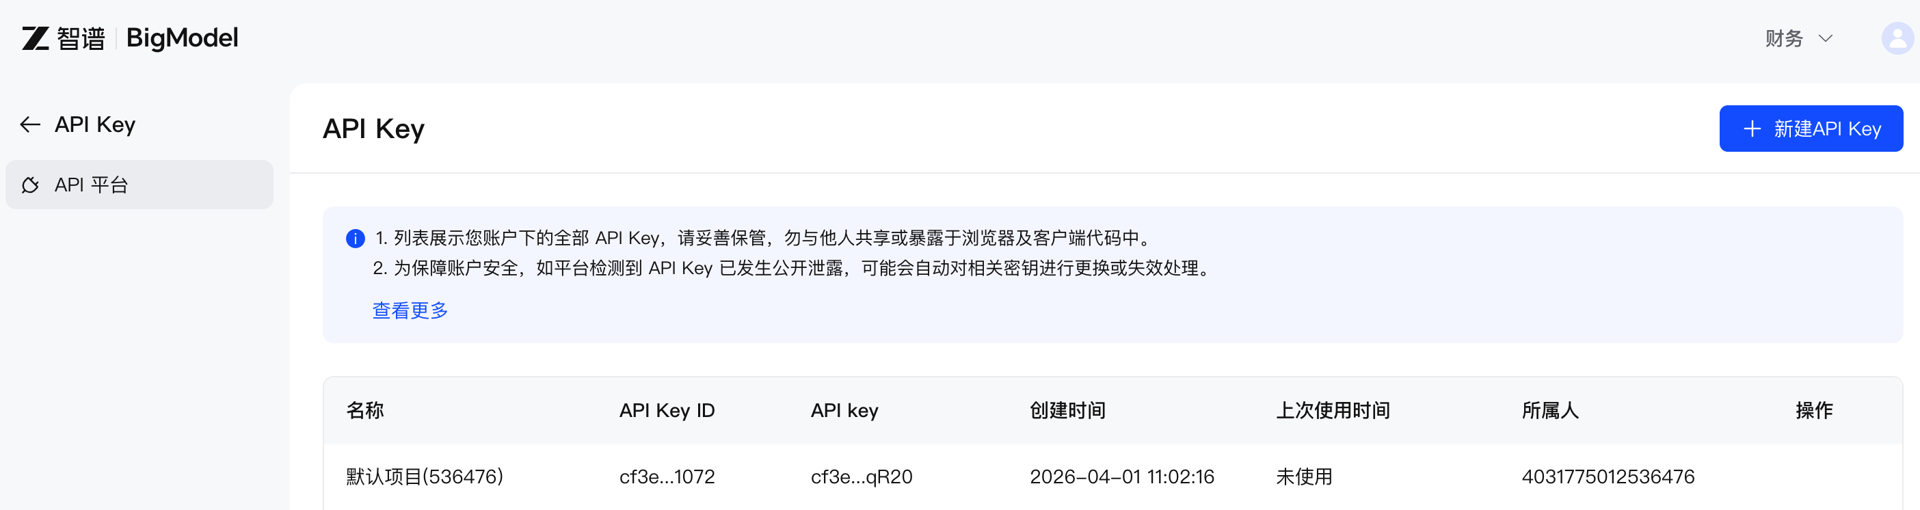
Task: Click the 新建API Key button
Action: pyautogui.click(x=1811, y=129)
